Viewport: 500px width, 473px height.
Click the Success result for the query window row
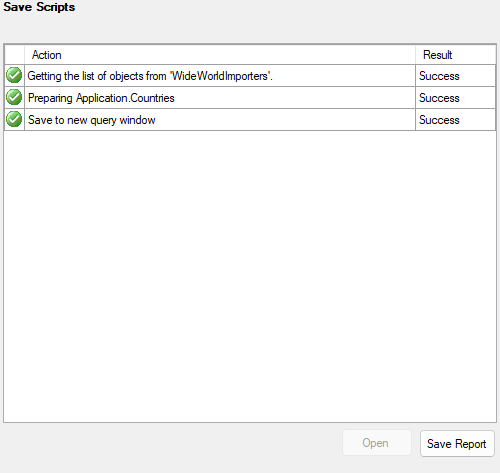[439, 120]
